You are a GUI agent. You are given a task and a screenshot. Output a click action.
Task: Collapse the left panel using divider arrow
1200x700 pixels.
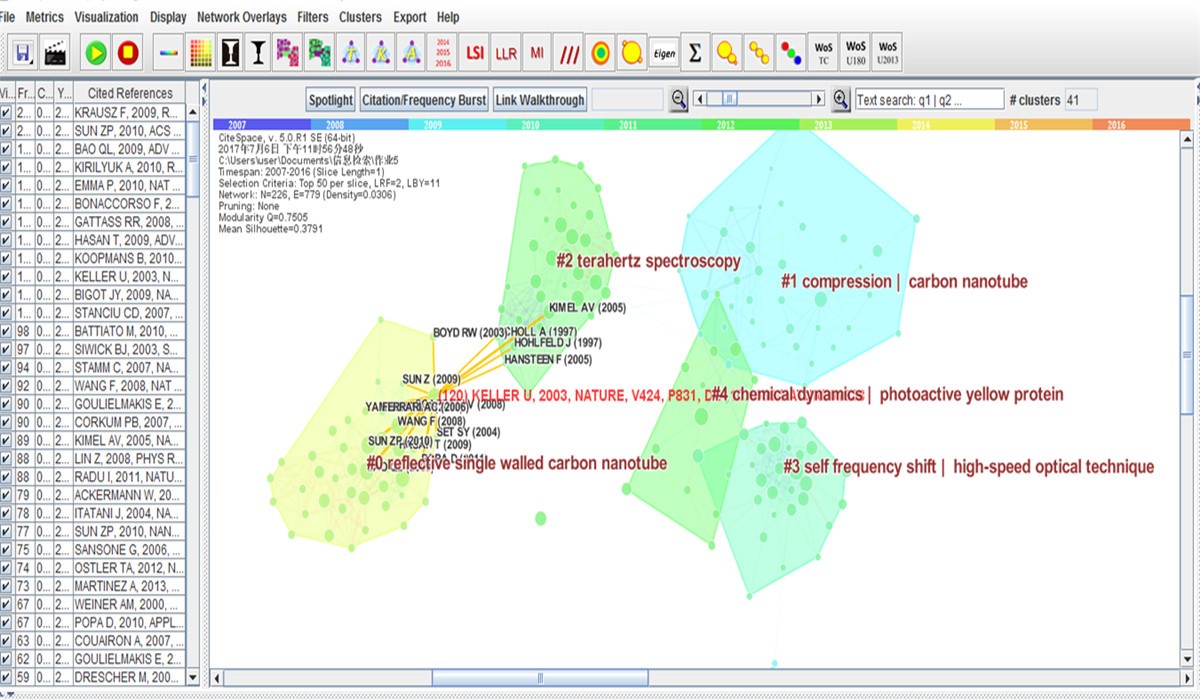tap(205, 87)
